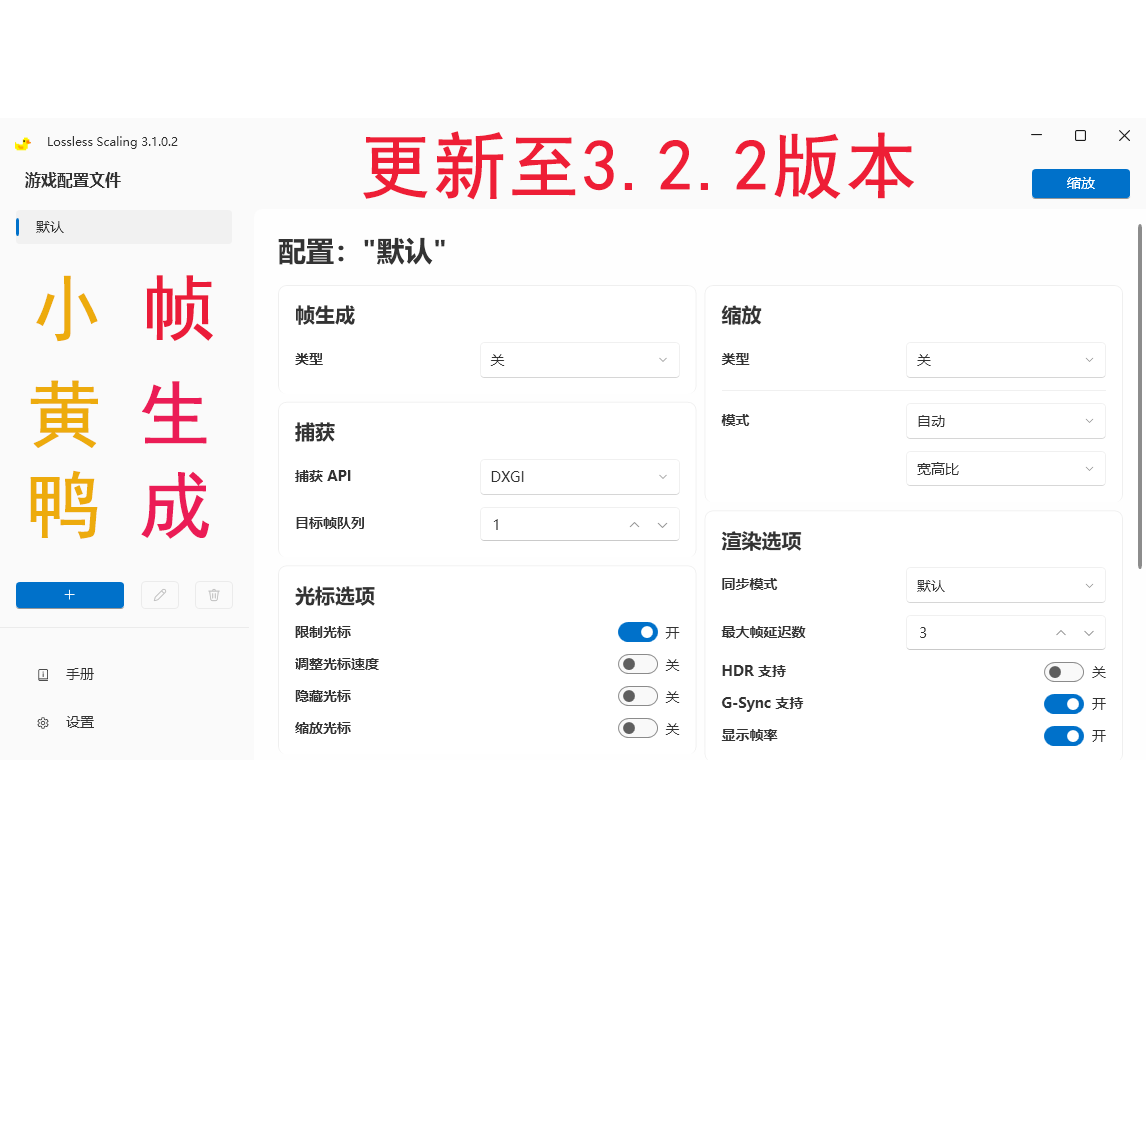The width and height of the screenshot is (1146, 1146).
Task: Close the Lossless Scaling window
Action: 1124,135
